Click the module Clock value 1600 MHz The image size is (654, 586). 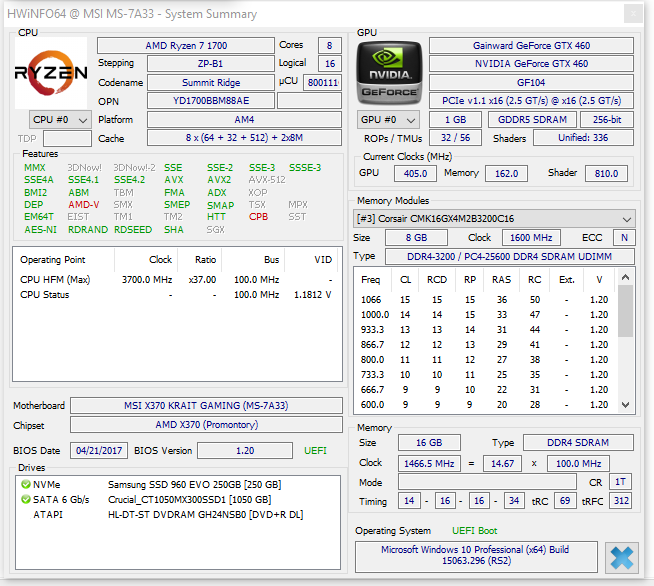531,238
